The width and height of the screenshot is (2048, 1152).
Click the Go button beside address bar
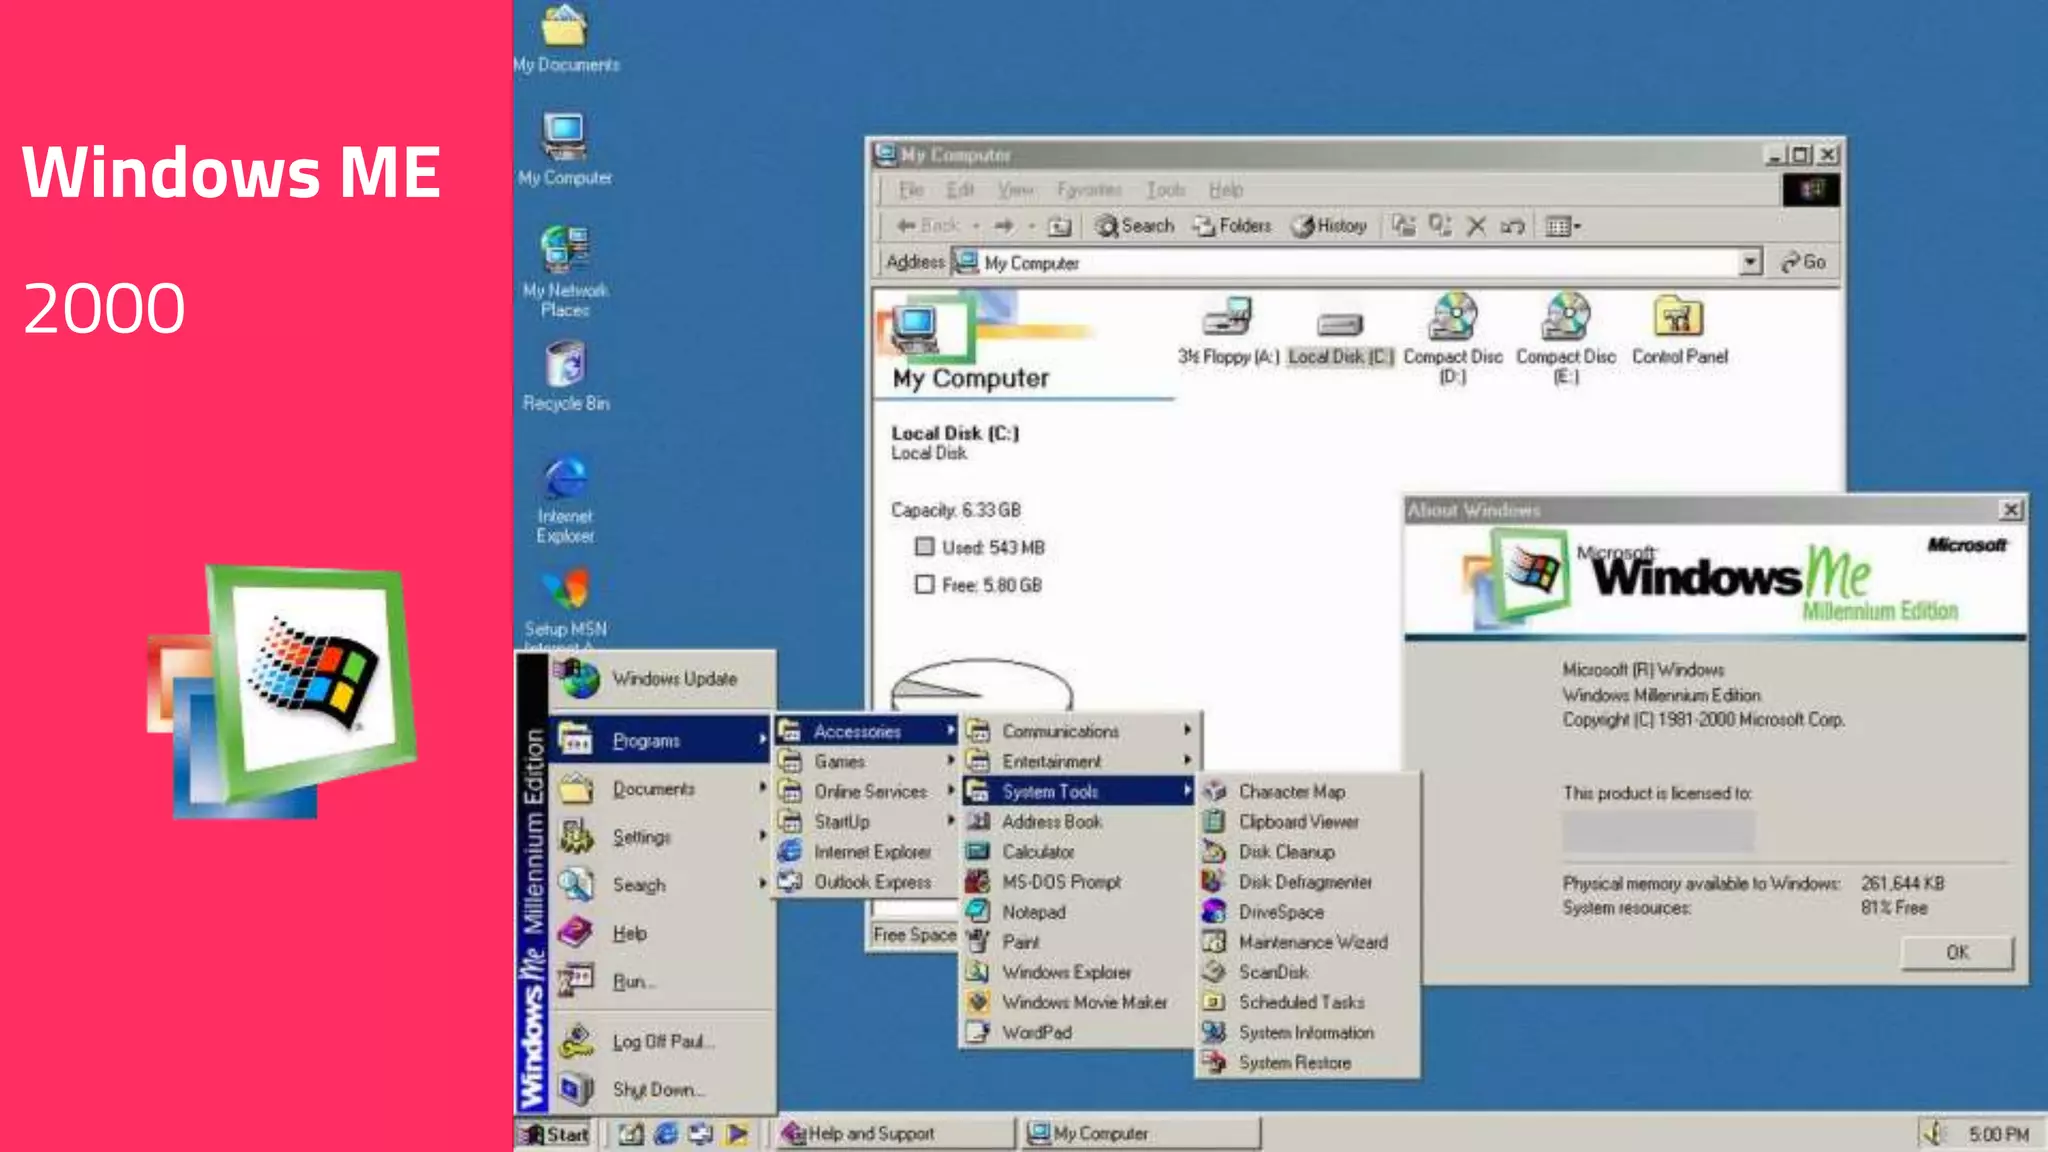click(x=1803, y=262)
